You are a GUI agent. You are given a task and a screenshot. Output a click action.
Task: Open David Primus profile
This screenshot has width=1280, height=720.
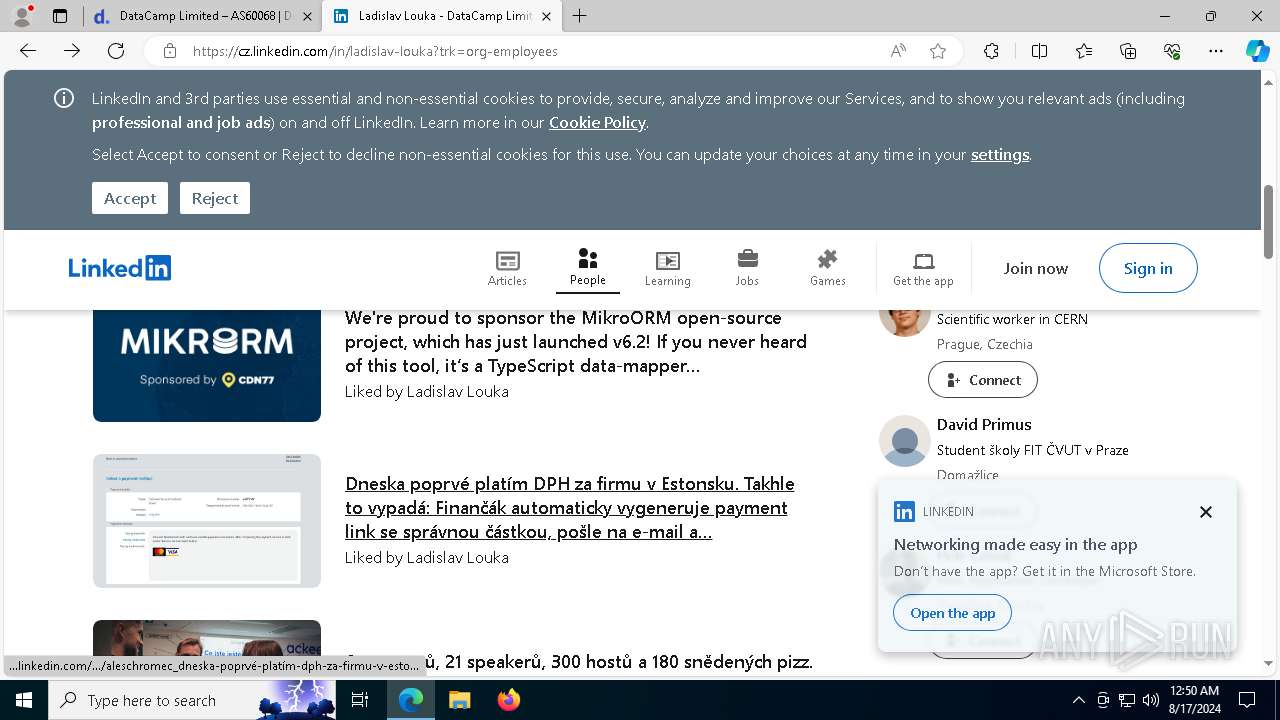click(x=984, y=424)
